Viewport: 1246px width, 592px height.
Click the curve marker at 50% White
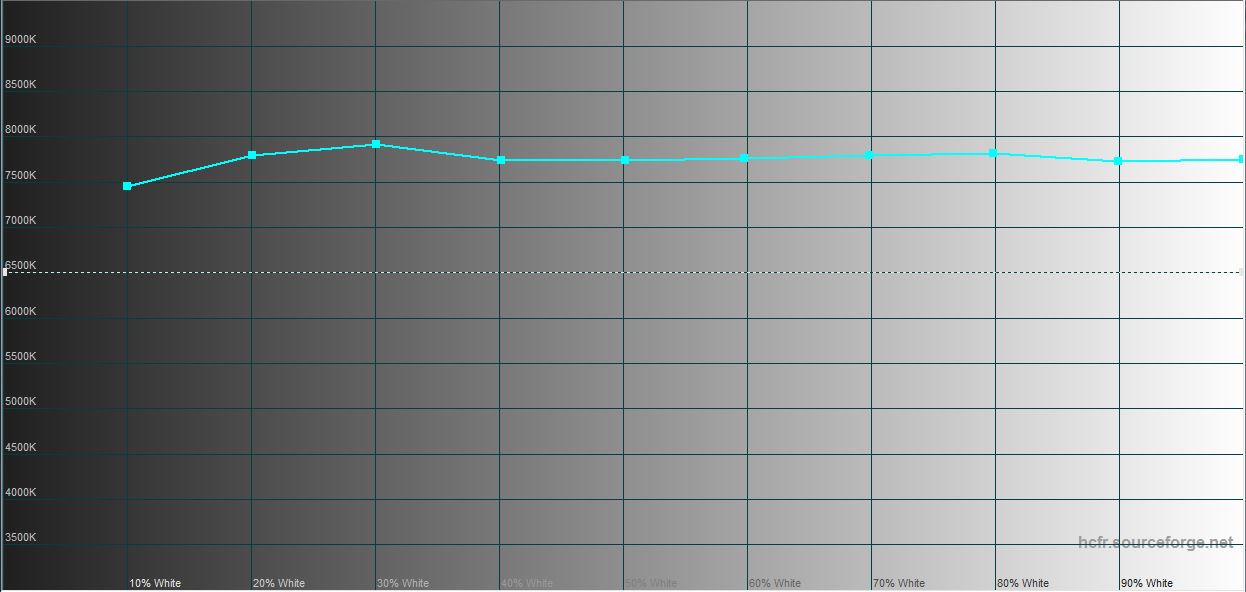[x=625, y=160]
